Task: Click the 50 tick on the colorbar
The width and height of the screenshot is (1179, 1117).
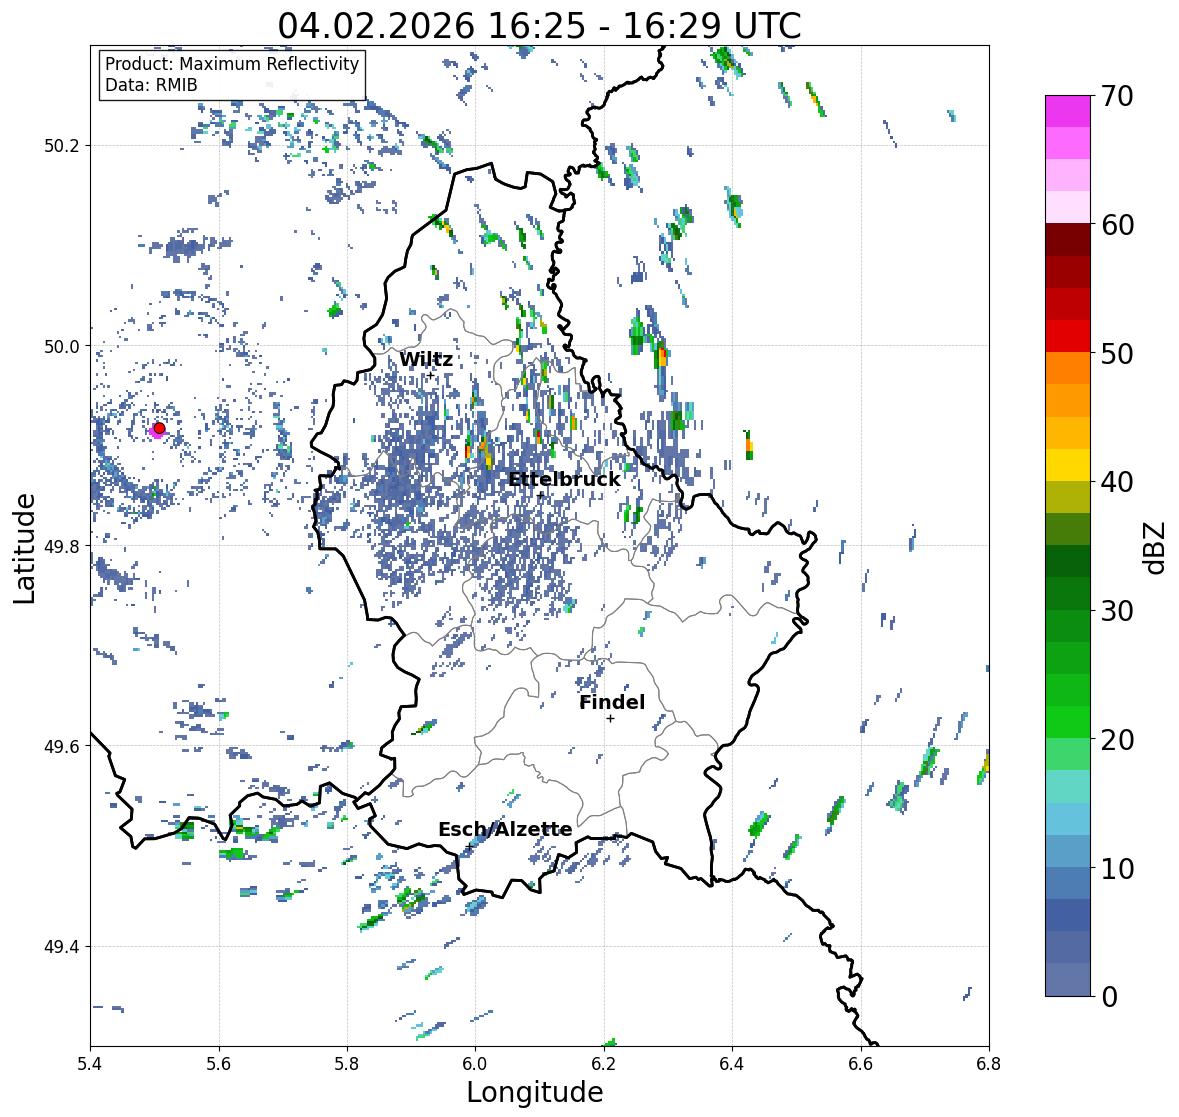Action: pos(1117,353)
